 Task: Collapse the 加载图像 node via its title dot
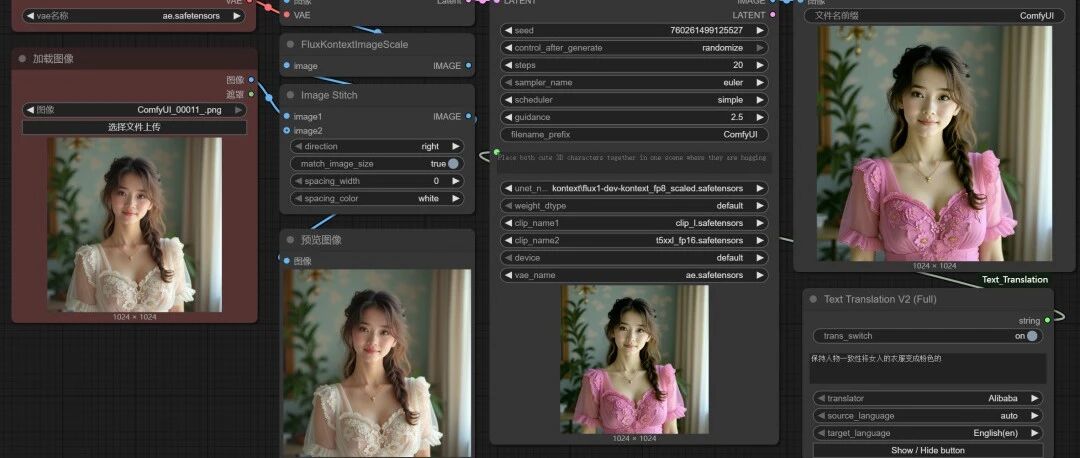pyautogui.click(x=23, y=59)
